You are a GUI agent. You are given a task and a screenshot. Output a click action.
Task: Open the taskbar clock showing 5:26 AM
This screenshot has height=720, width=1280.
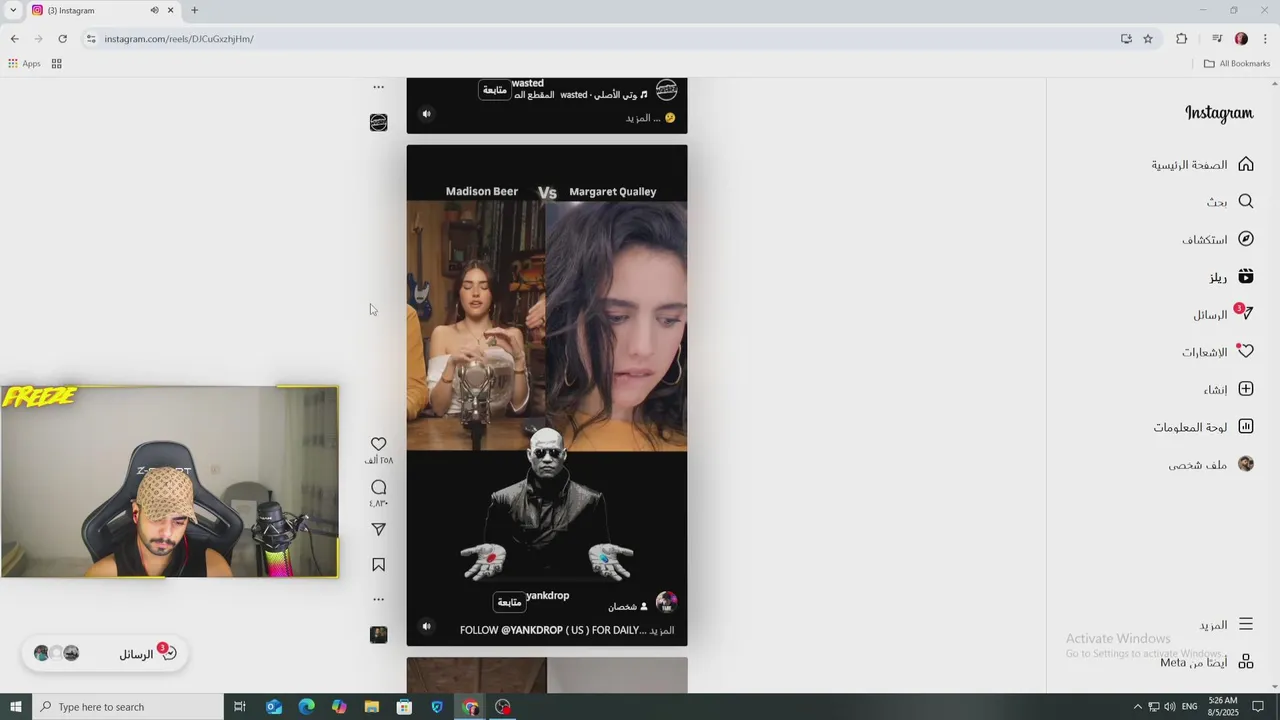(1222, 706)
